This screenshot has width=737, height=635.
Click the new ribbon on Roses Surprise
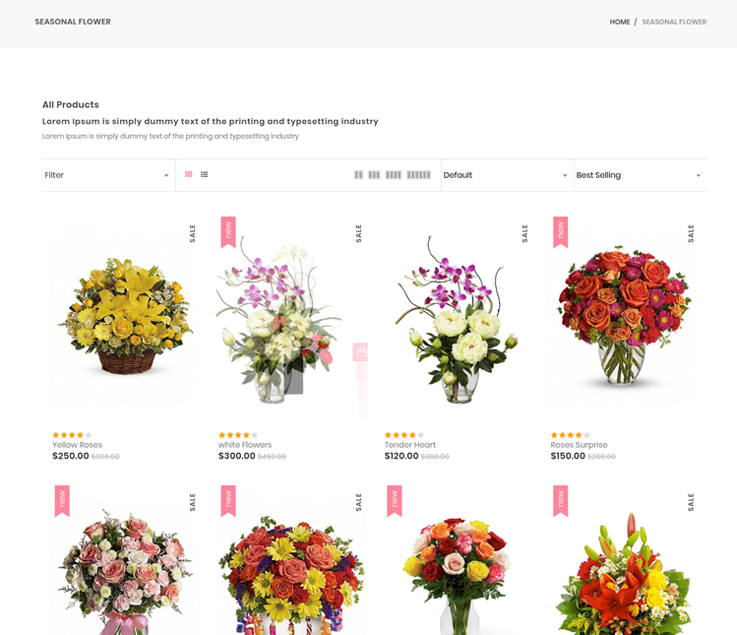(x=560, y=231)
